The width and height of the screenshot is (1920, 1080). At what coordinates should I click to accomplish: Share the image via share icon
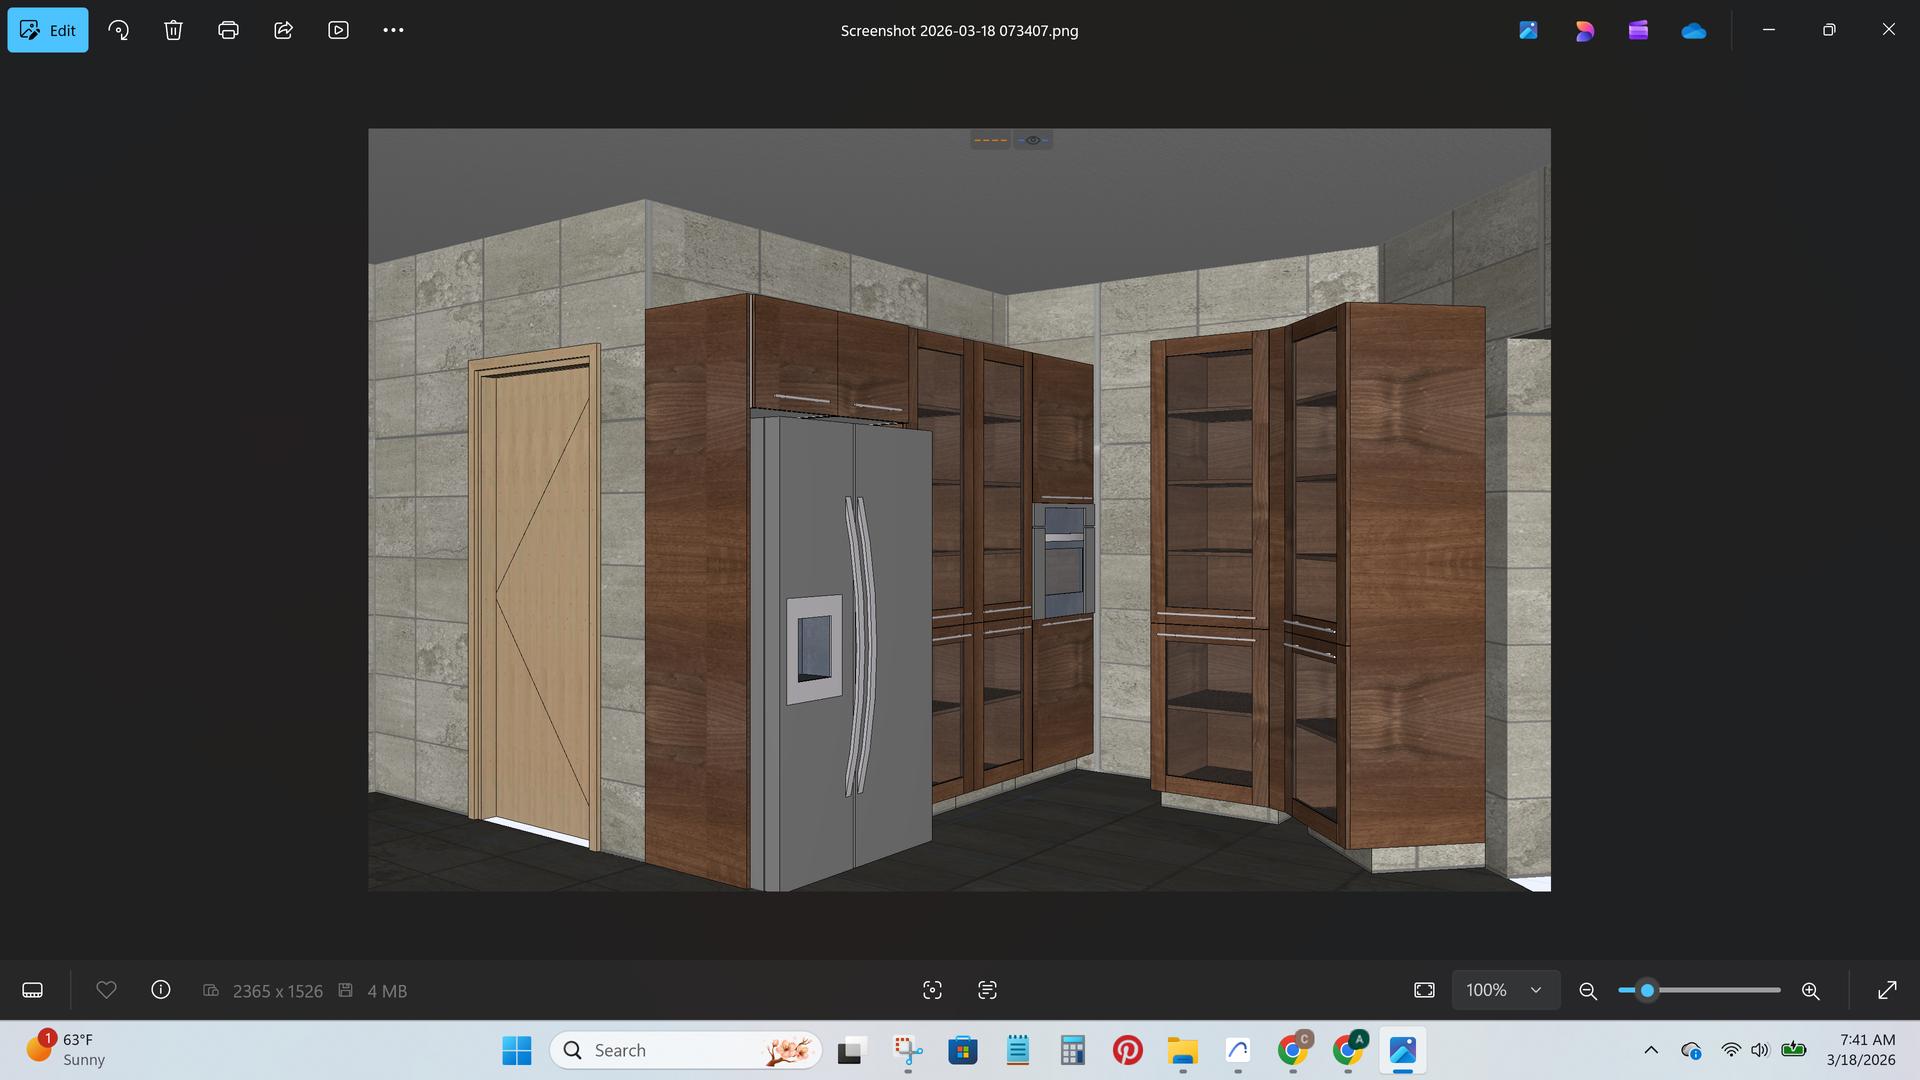pos(283,30)
